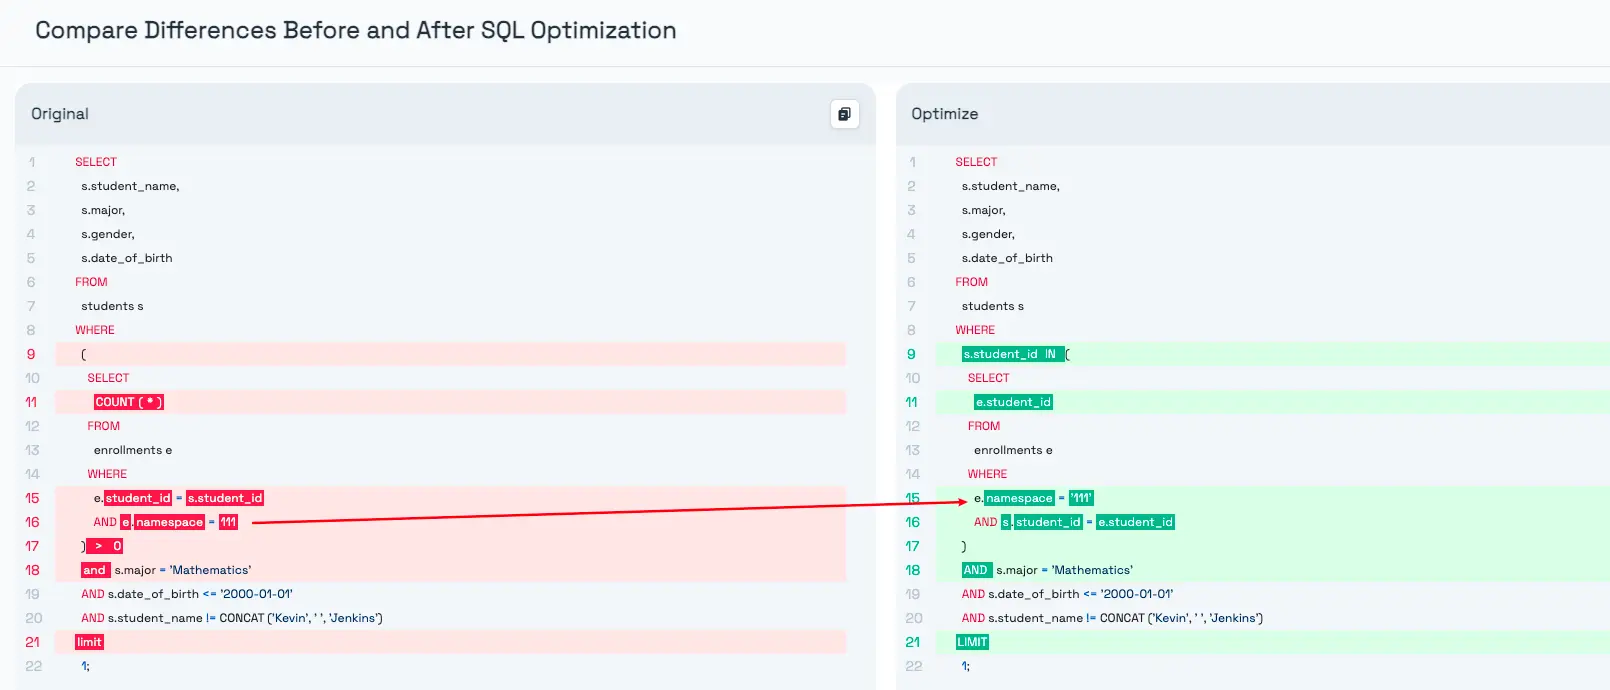Click 's.student_name,' in Original line 2
Viewport: 1610px width, 690px height.
tap(130, 186)
